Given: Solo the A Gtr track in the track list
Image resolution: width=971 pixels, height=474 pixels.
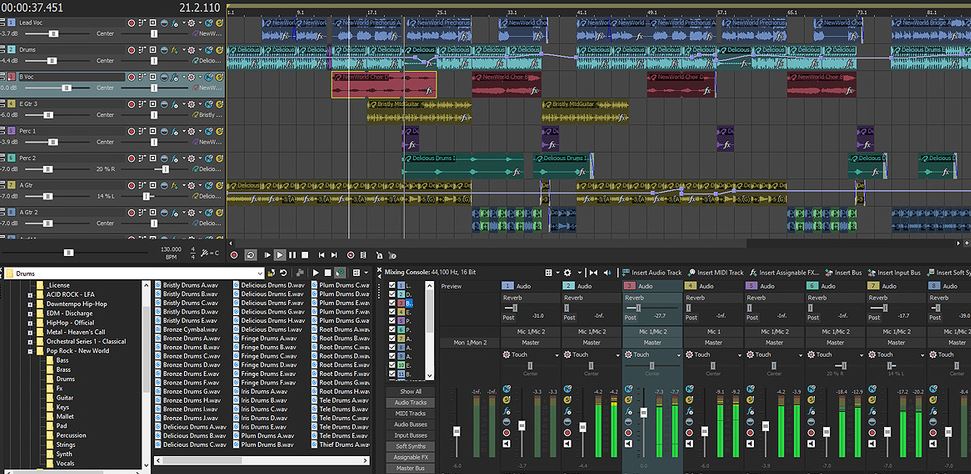Looking at the screenshot, I should (x=219, y=185).
